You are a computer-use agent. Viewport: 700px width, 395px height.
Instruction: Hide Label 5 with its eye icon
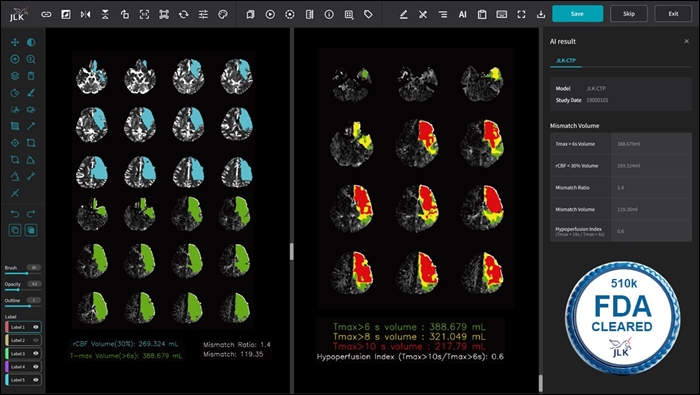point(36,380)
